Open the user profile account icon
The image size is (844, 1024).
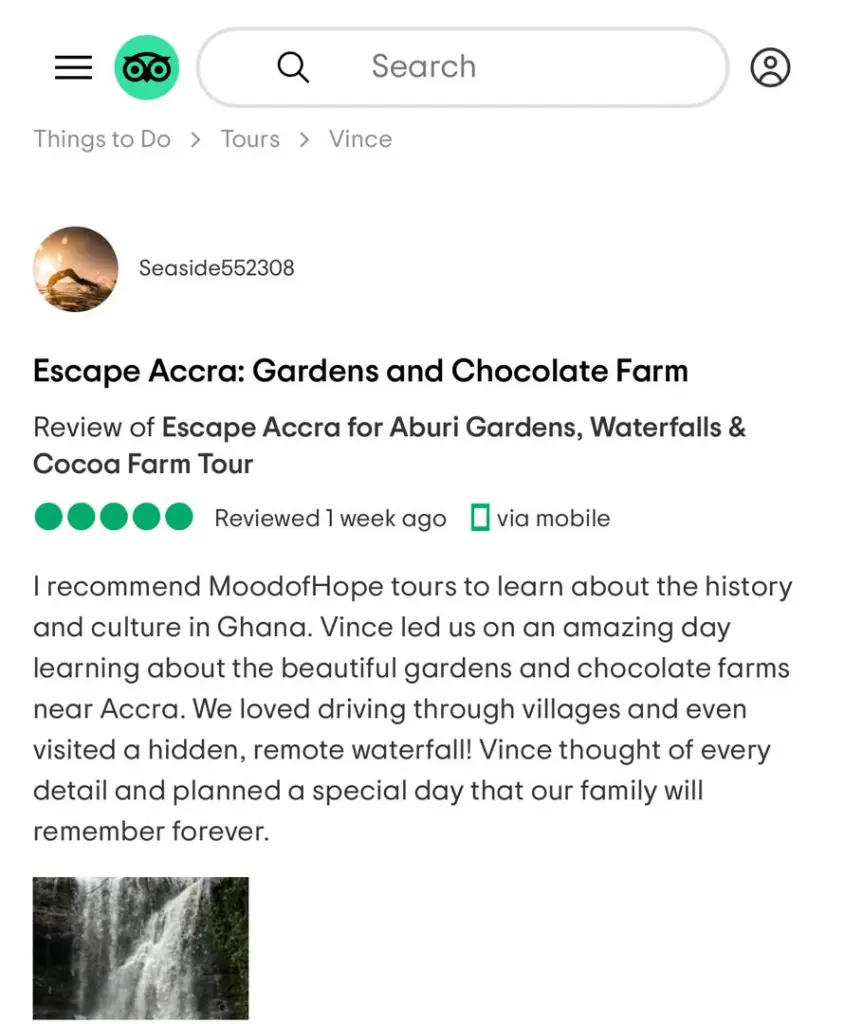[770, 67]
